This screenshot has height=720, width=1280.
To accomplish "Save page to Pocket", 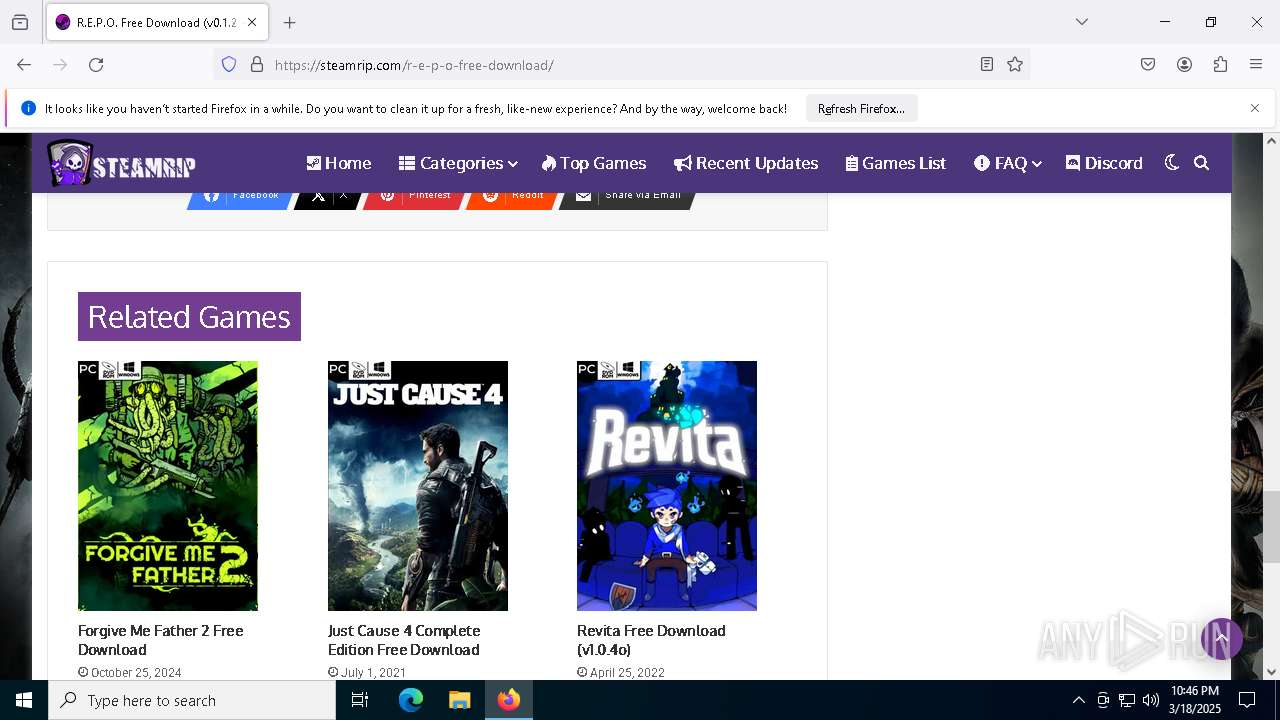I will [1148, 64].
